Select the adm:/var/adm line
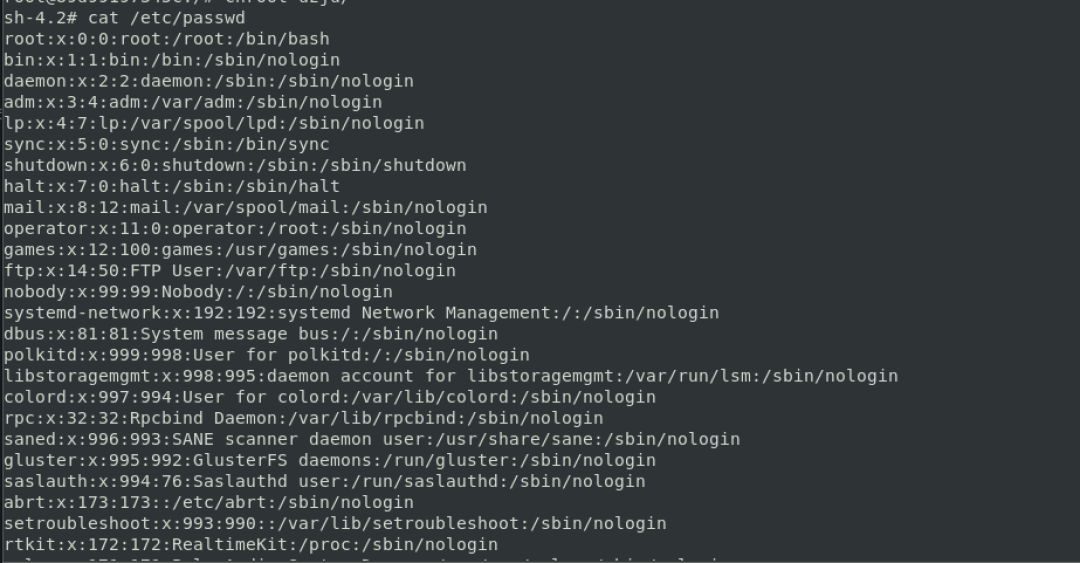This screenshot has height=563, width=1080. tap(193, 102)
